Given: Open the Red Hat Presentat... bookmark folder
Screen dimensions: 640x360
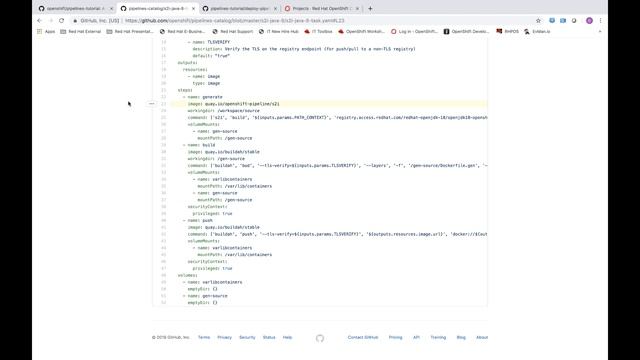Looking at the screenshot, I should pyautogui.click(x=130, y=31).
